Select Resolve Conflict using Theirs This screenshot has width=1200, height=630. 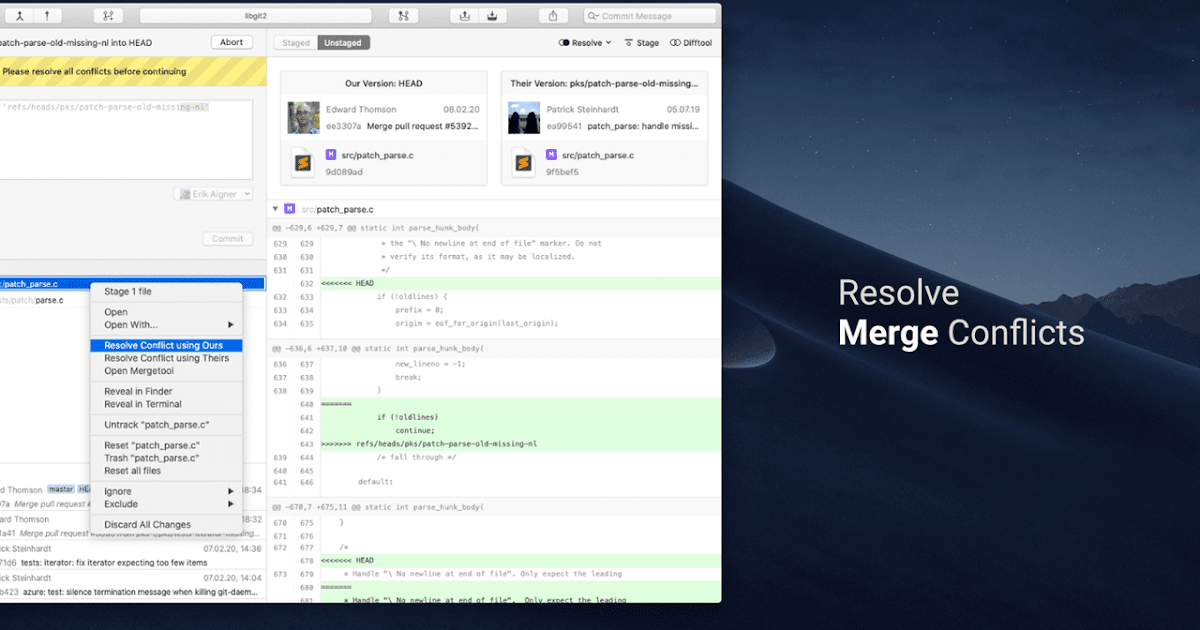click(x=166, y=358)
